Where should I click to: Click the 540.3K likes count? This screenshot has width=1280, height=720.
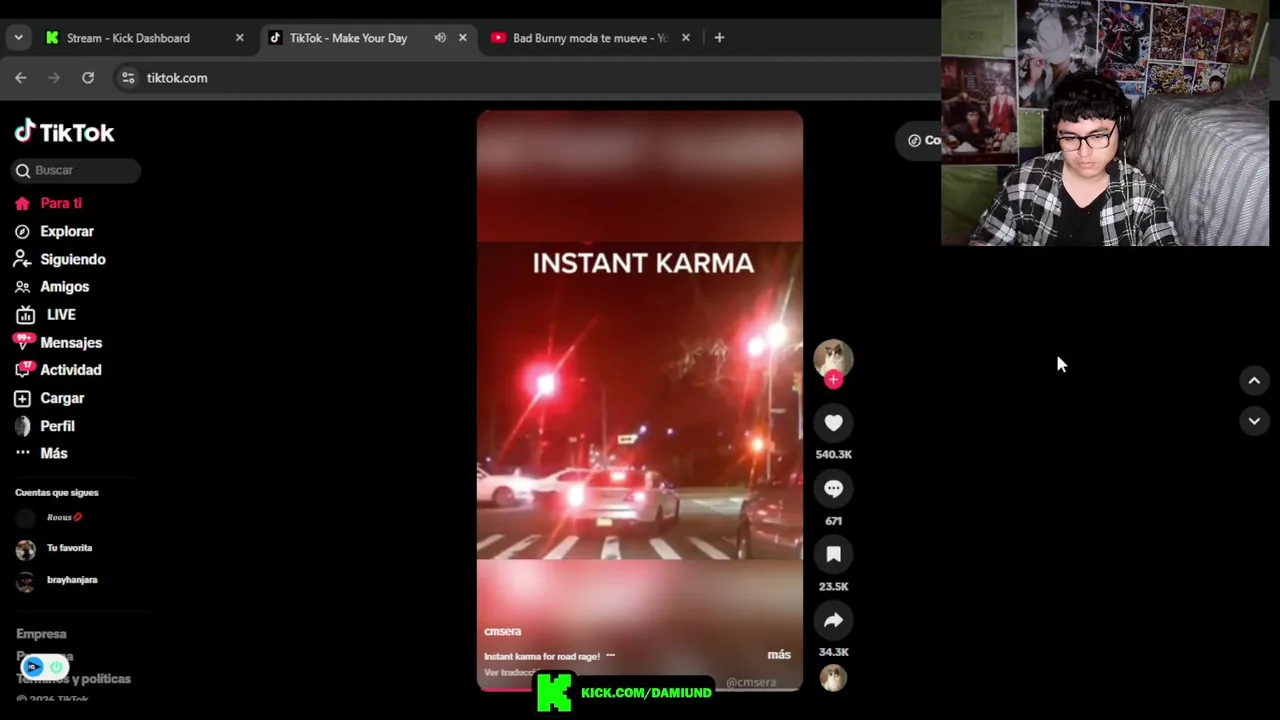click(833, 454)
